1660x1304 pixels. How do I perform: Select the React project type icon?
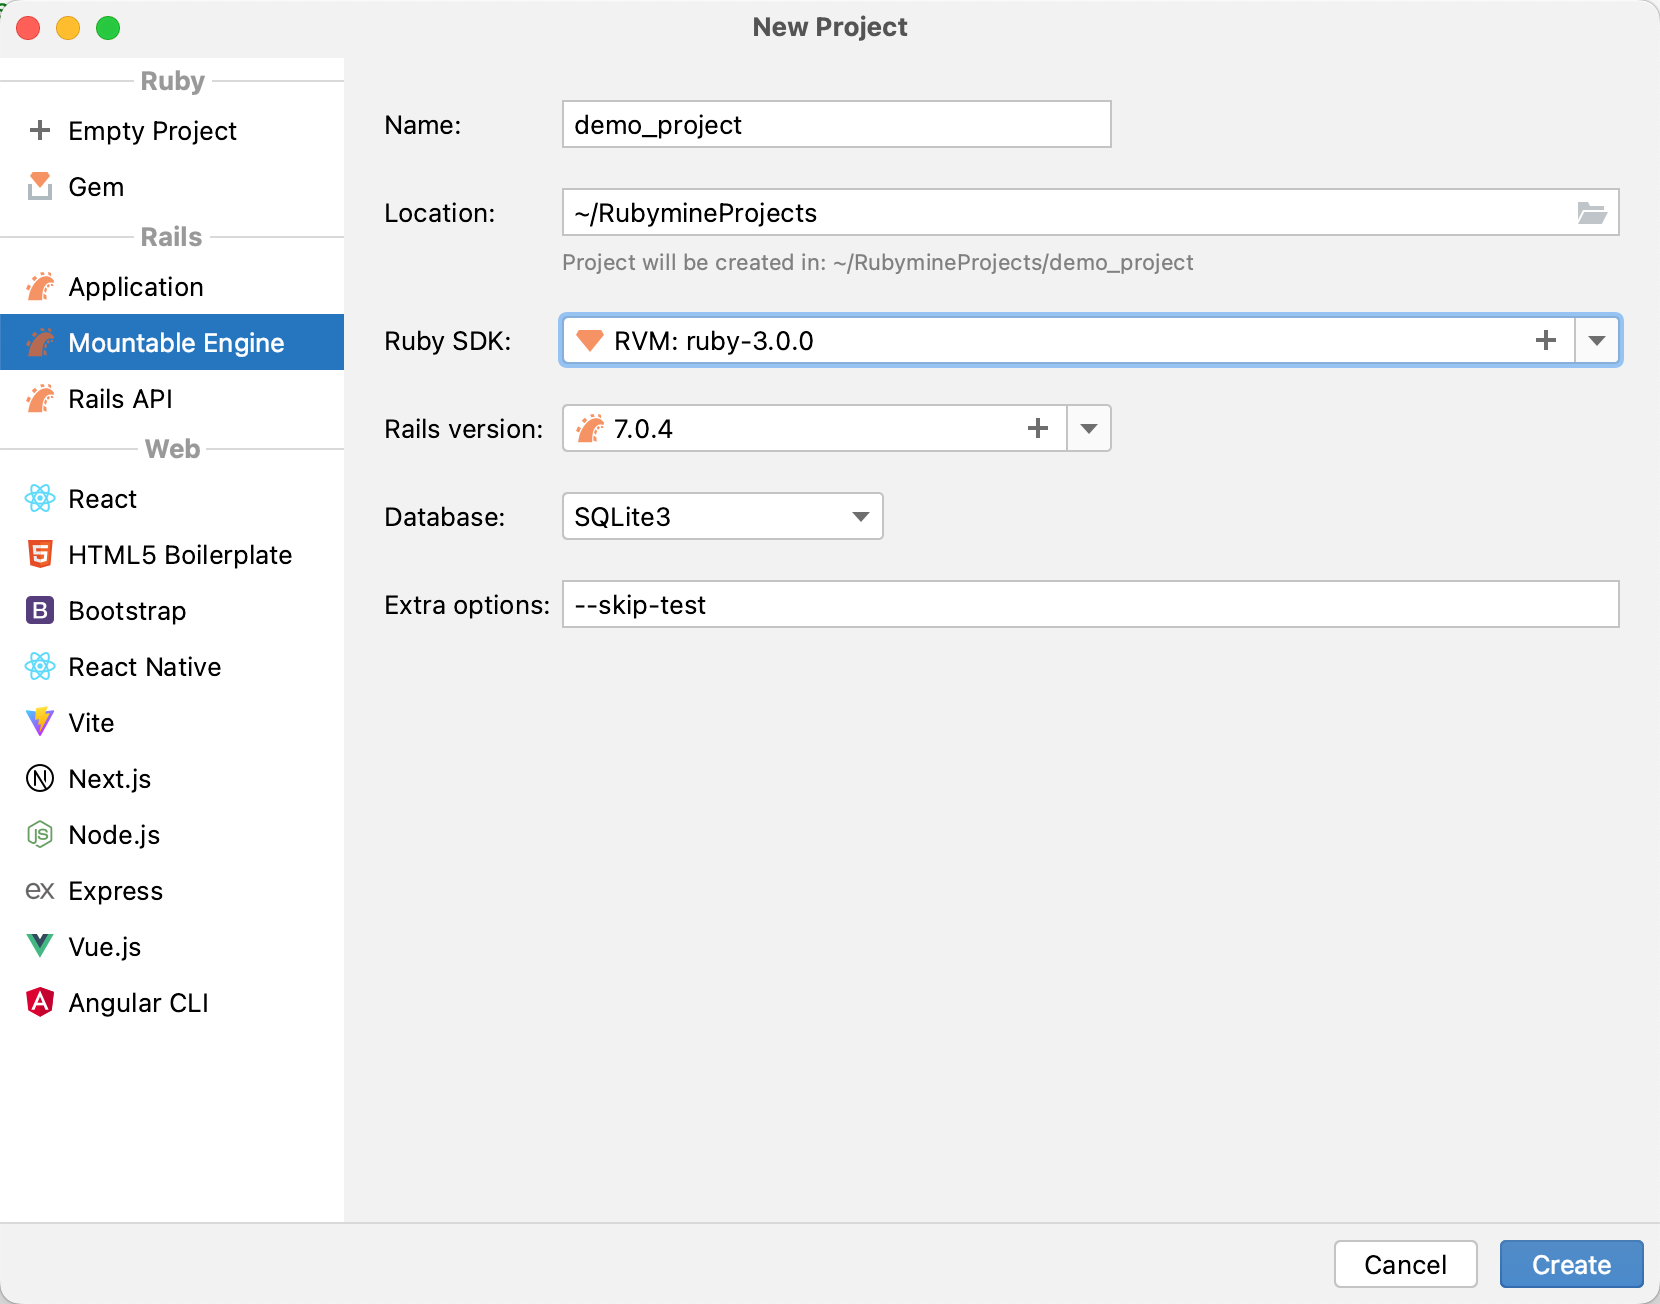tap(39, 498)
